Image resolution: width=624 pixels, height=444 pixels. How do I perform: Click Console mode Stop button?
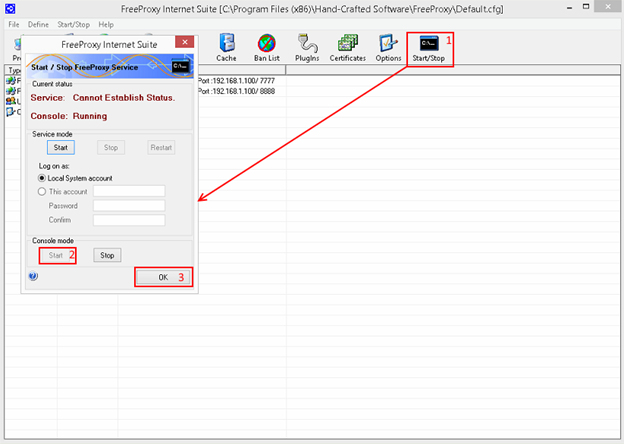pos(107,255)
